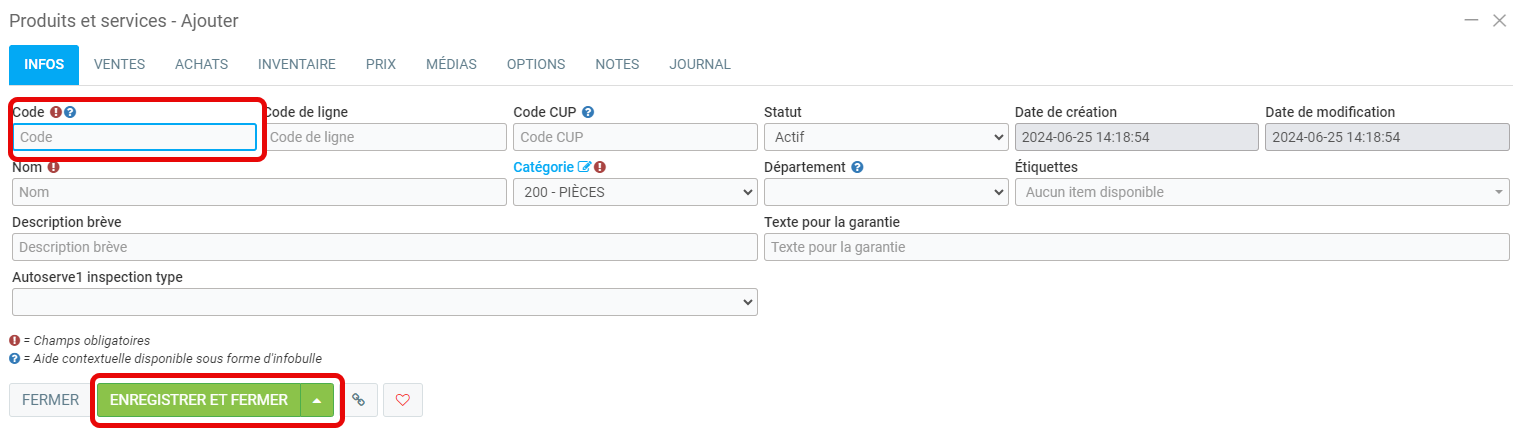
Task: Click the help icon next to Code label
Action: (x=70, y=112)
